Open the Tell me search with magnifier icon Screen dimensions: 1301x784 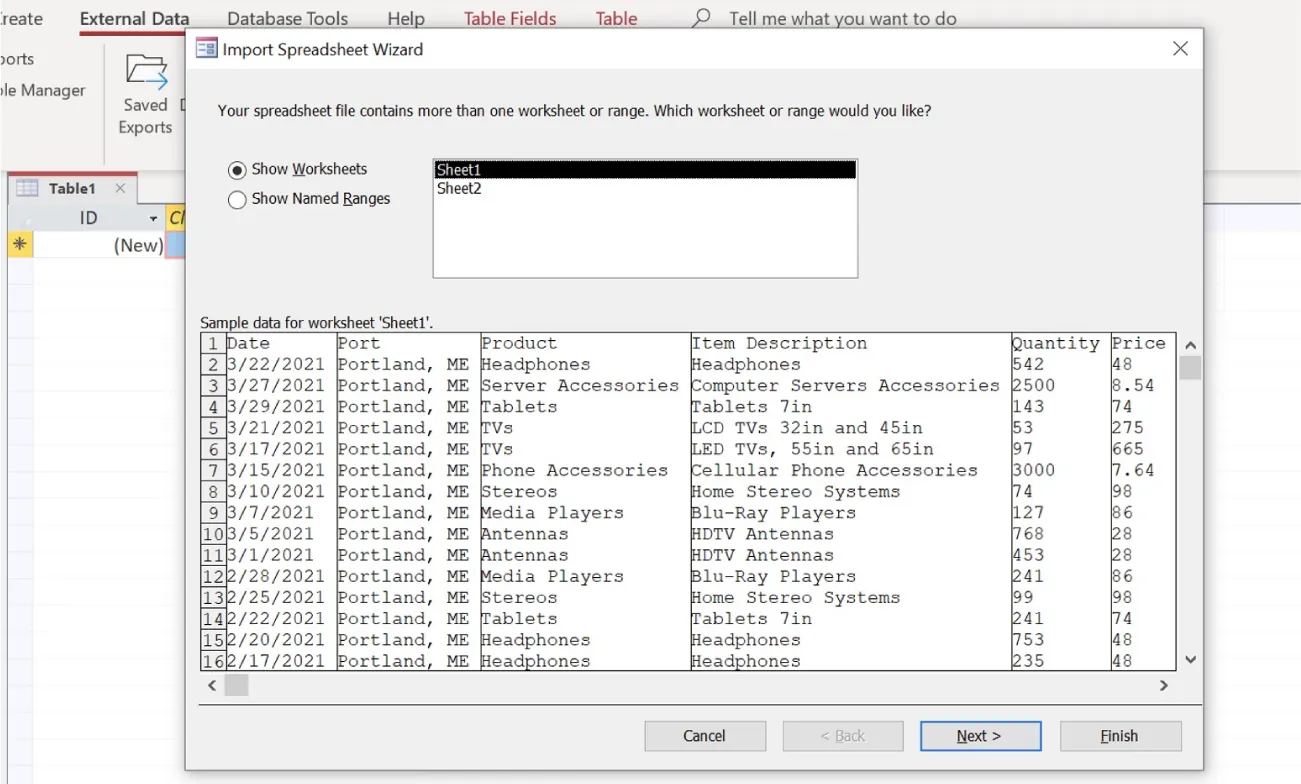click(701, 18)
